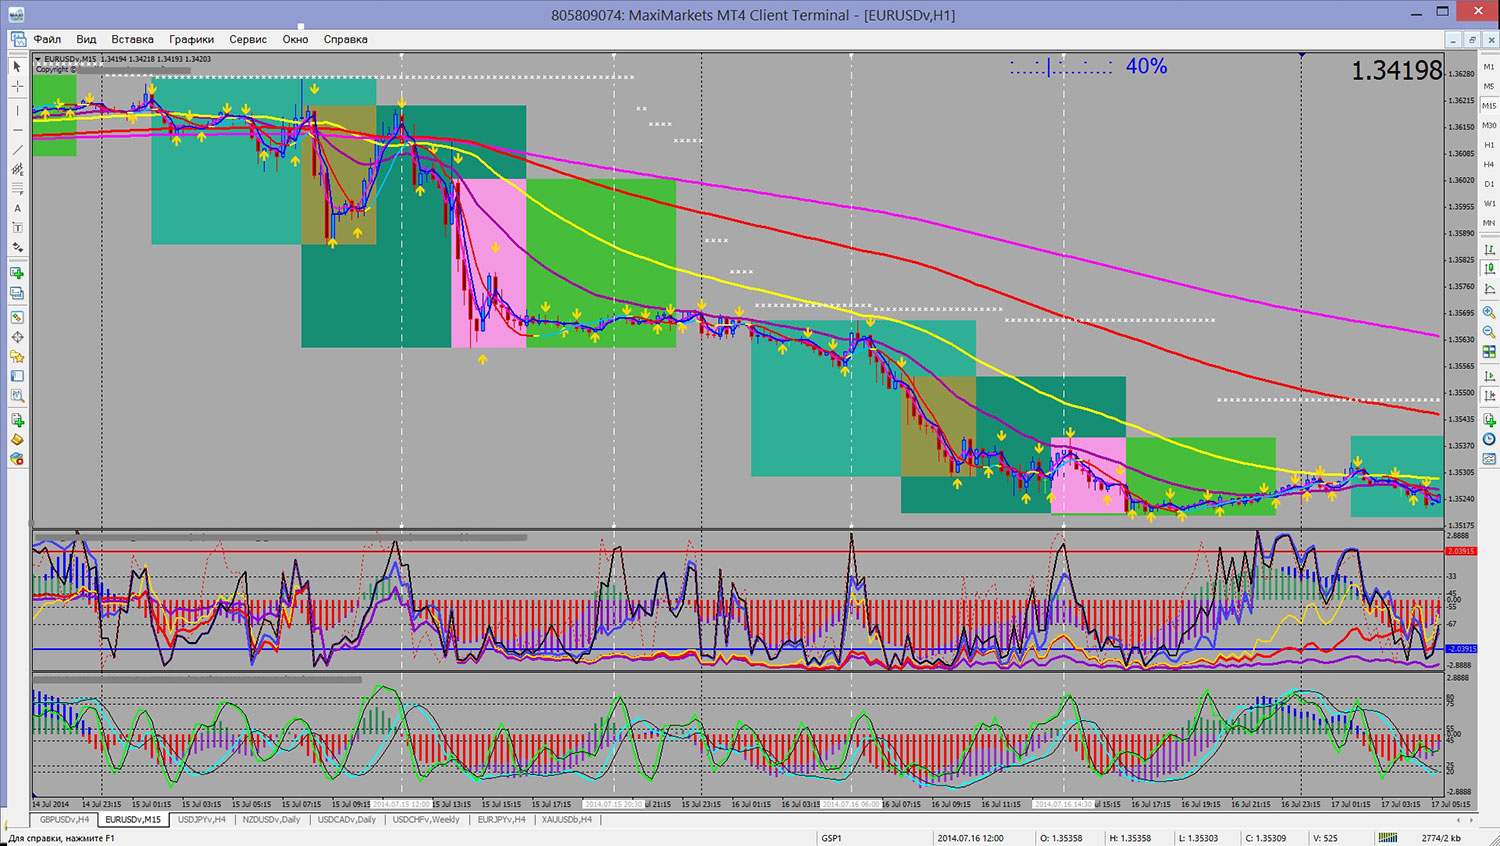1500x846 pixels.
Task: Open the arrows objects tool
Action: [17, 247]
